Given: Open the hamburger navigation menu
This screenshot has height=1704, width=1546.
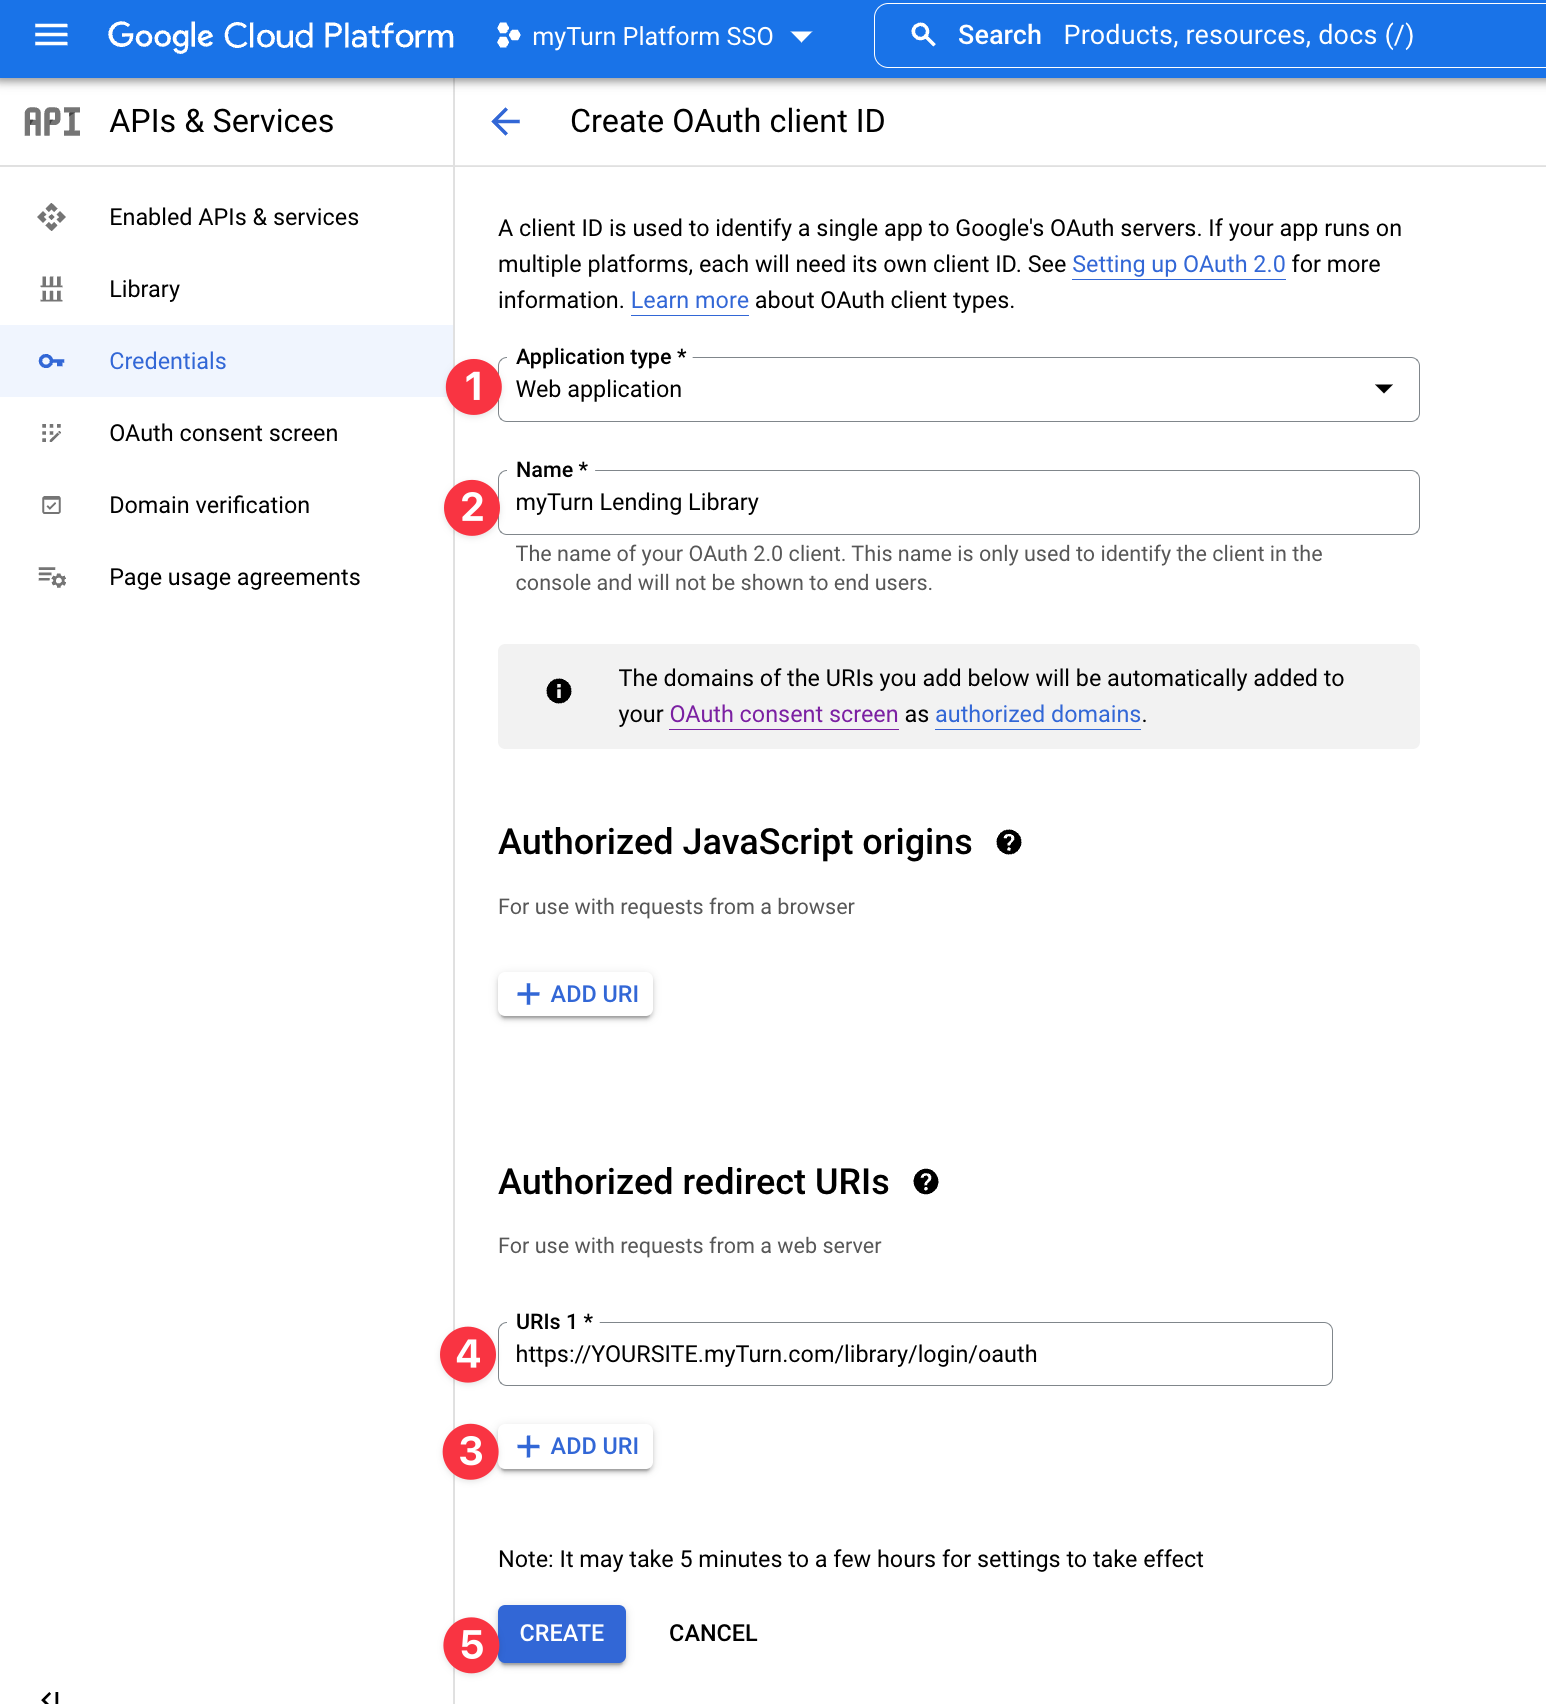Looking at the screenshot, I should click(x=51, y=36).
